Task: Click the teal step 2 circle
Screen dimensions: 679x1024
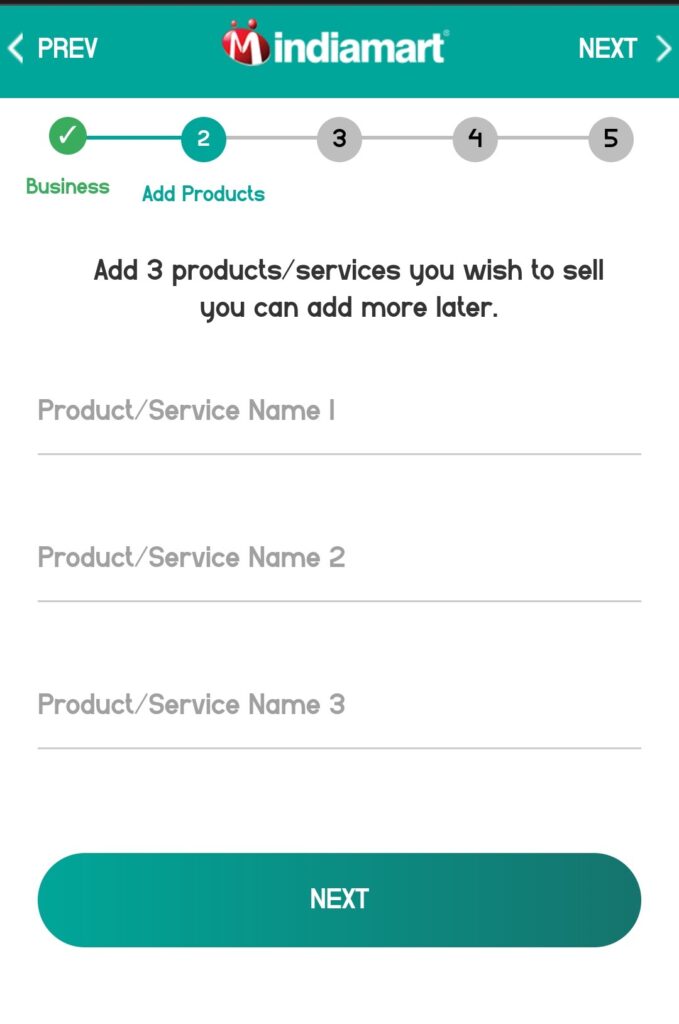Action: [203, 139]
